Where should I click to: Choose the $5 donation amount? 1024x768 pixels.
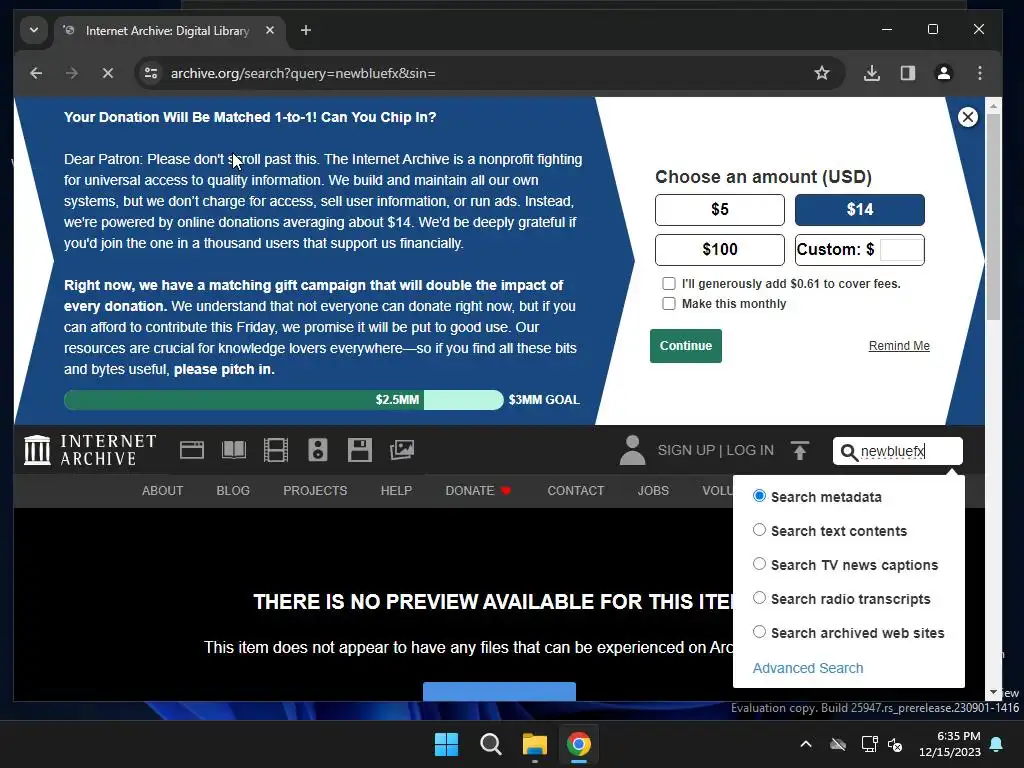coord(720,210)
